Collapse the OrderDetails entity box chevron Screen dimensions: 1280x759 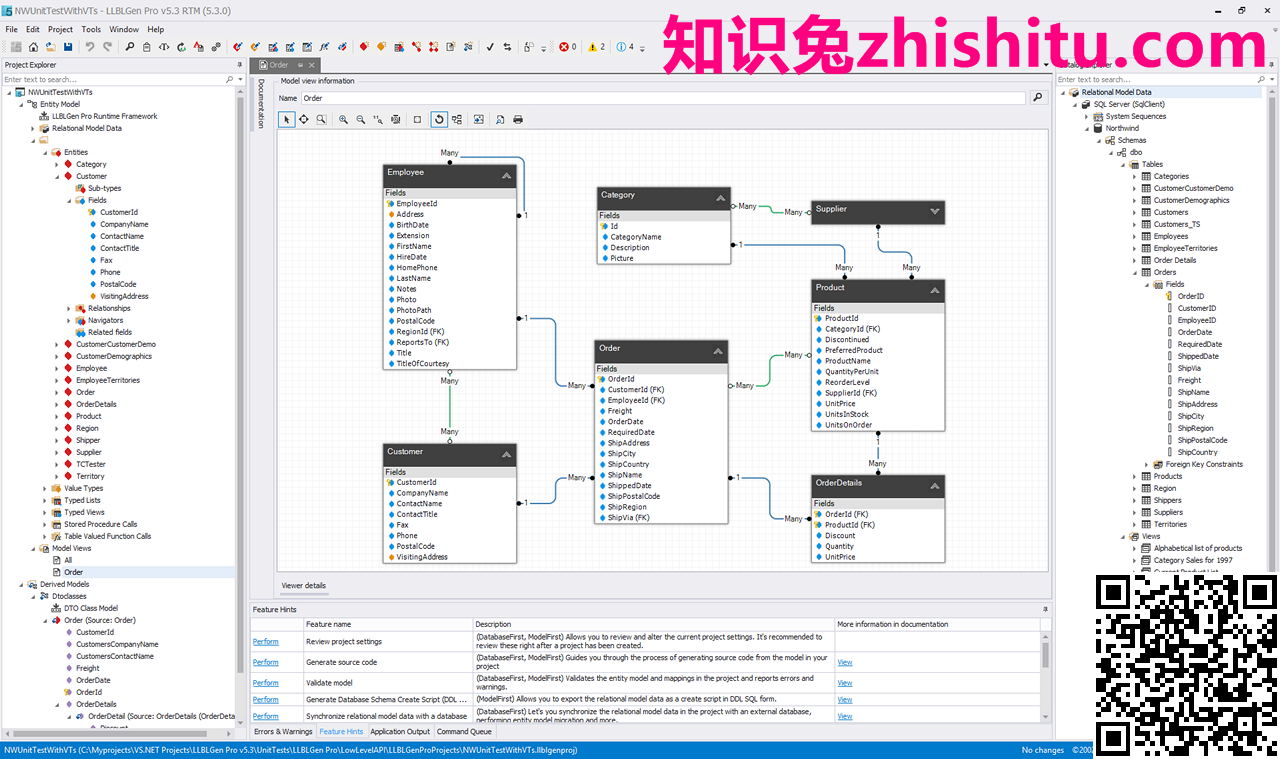pos(934,486)
